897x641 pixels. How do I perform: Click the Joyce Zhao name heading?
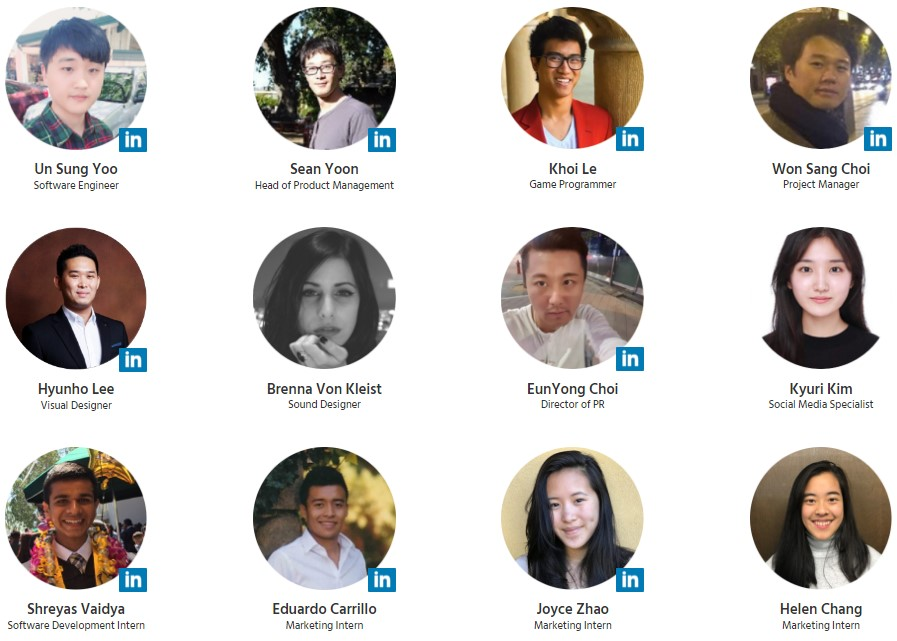(x=573, y=609)
